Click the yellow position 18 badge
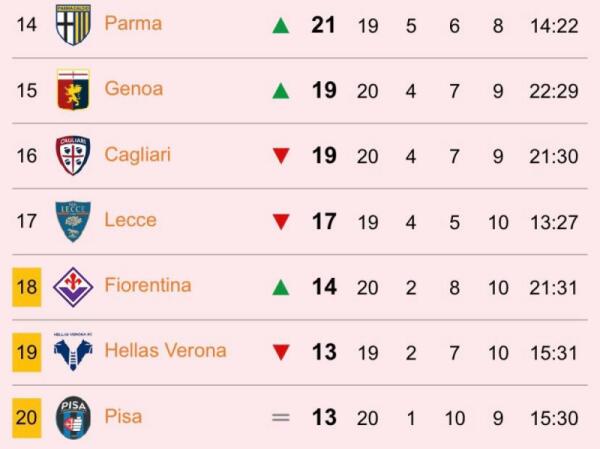The height and width of the screenshot is (449, 600). 27,287
